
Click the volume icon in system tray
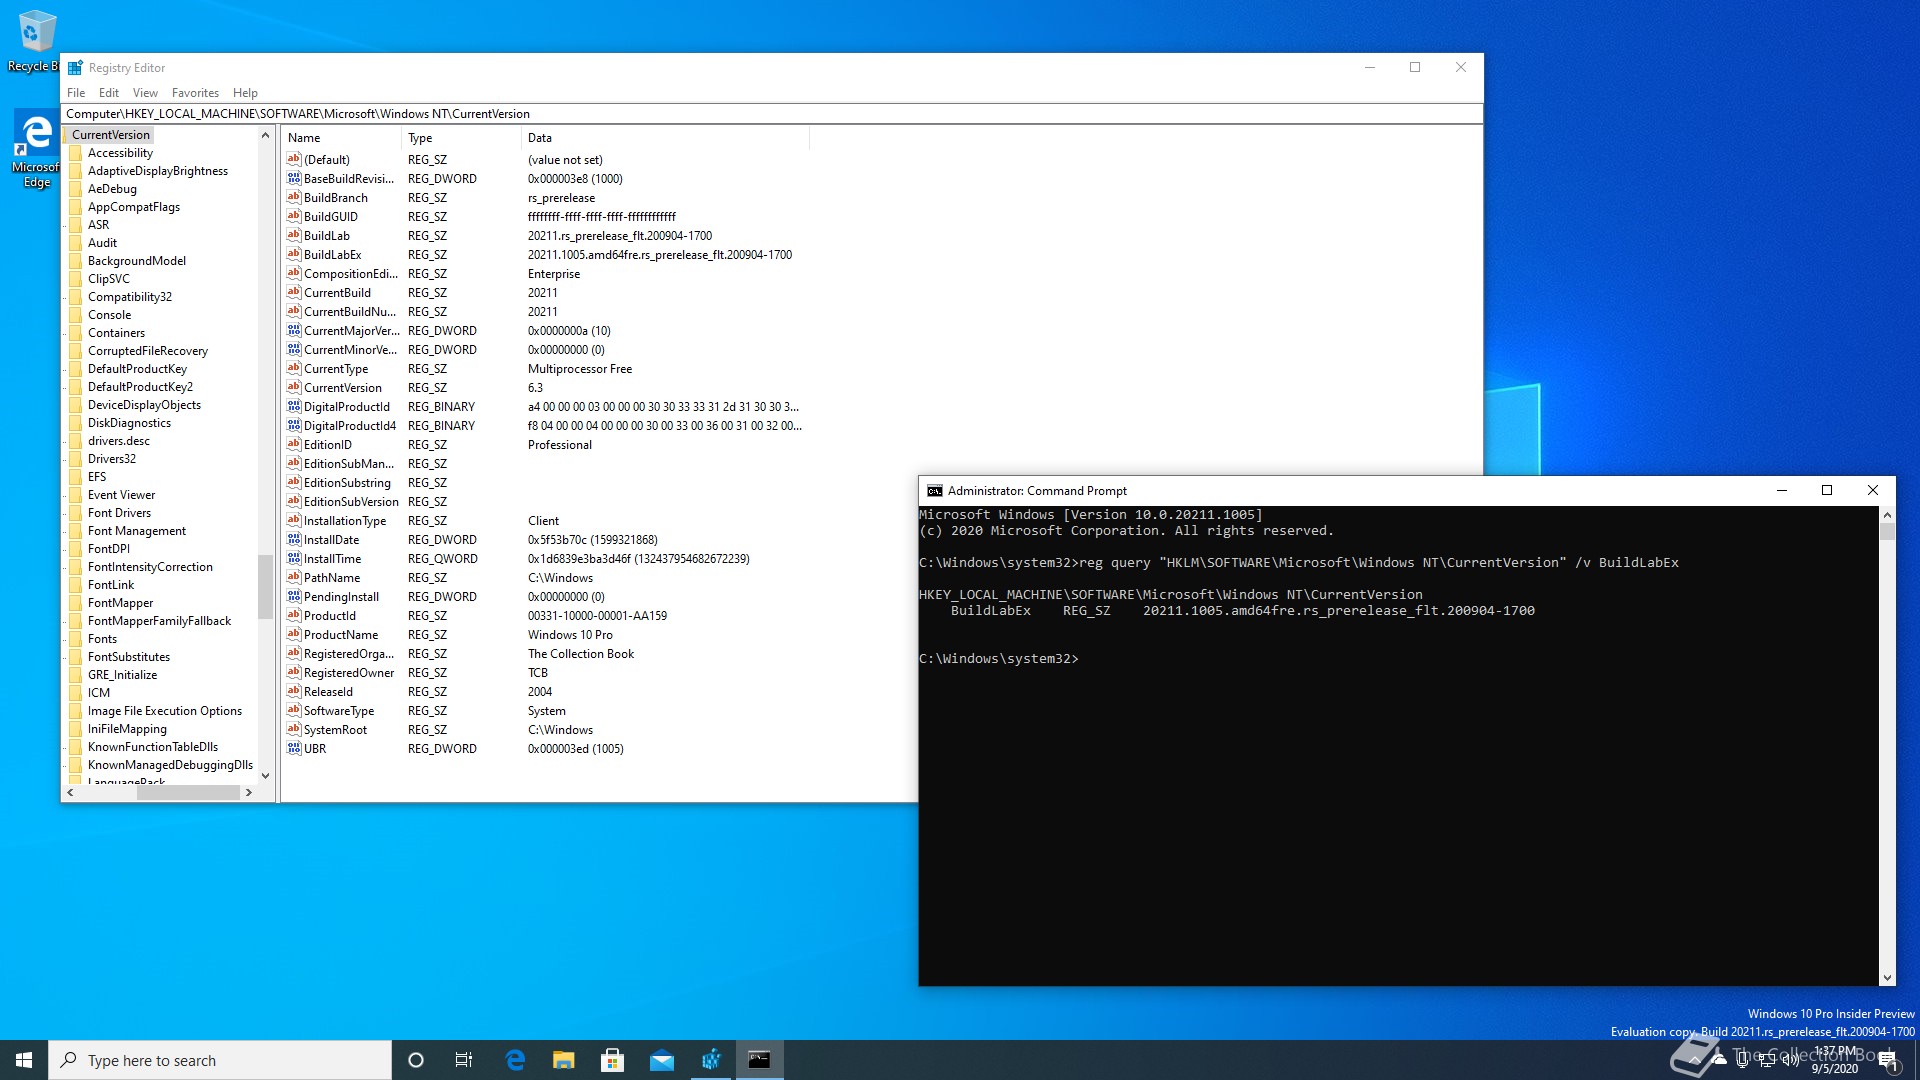pos(1791,1060)
